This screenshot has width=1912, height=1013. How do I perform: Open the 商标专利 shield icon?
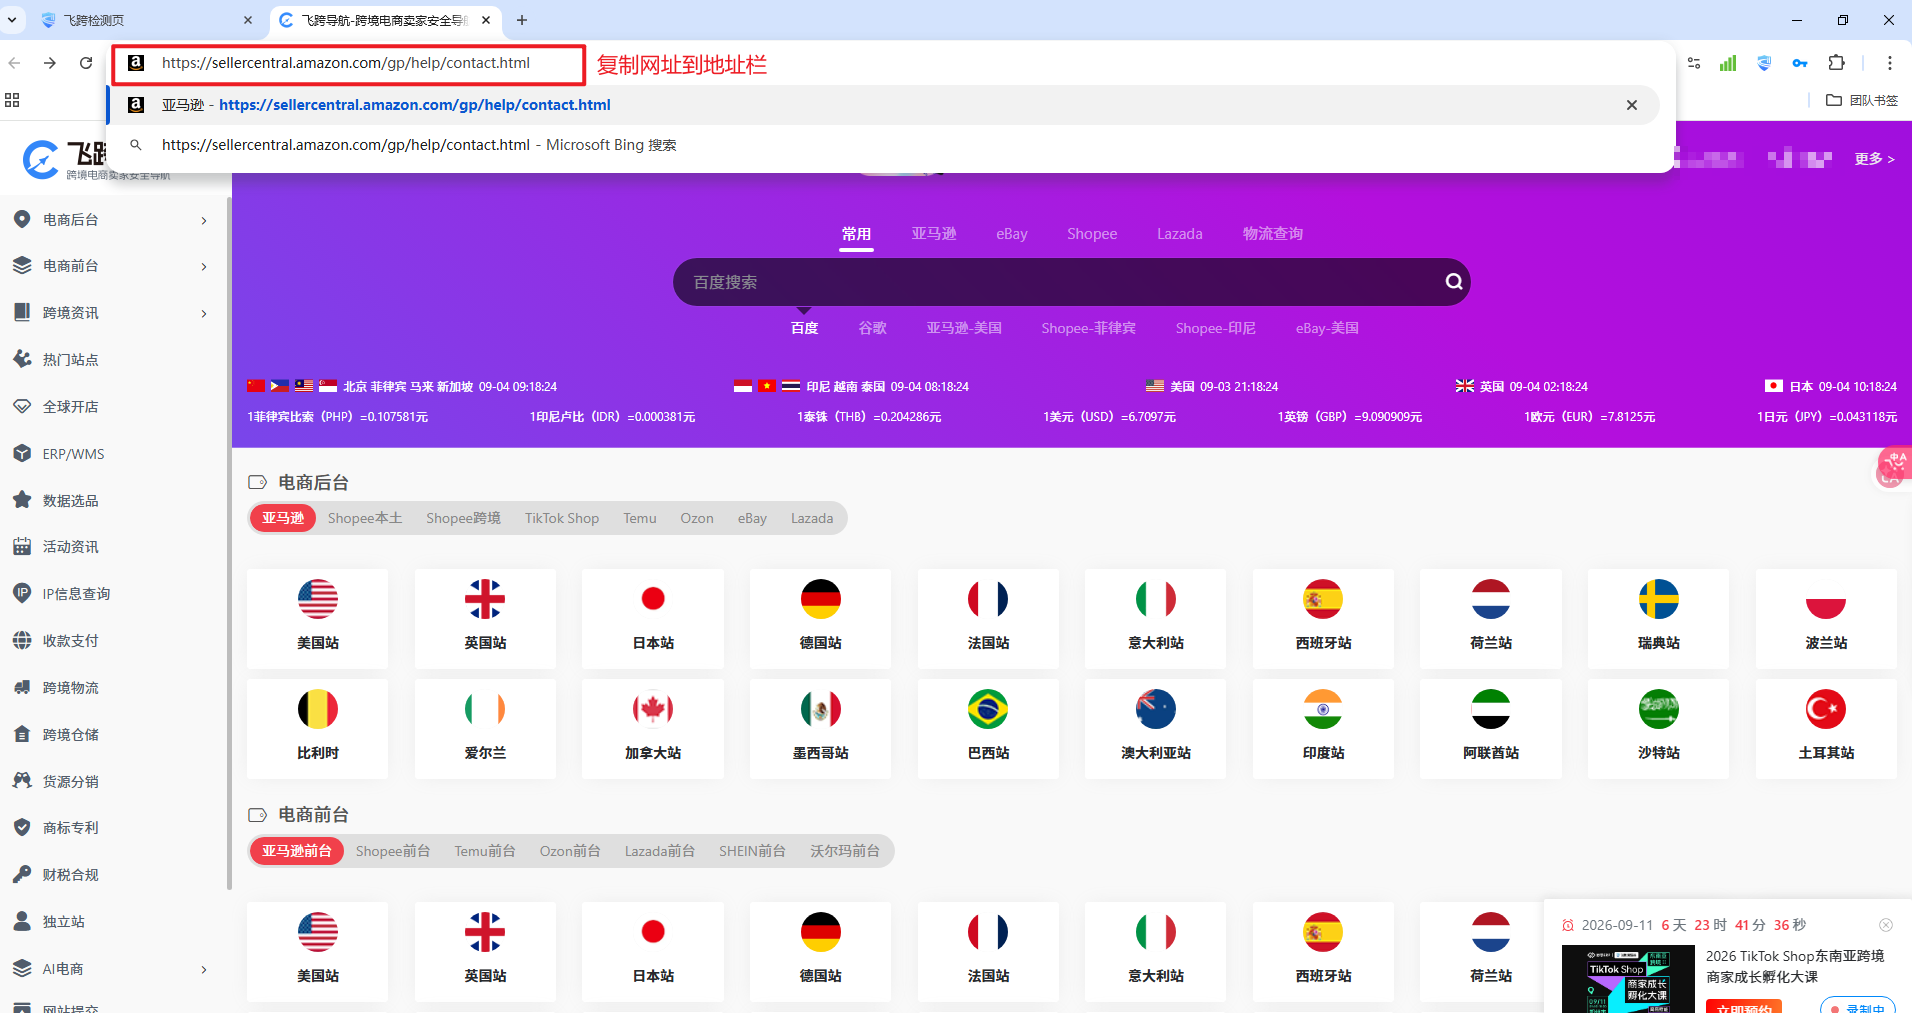pos(22,827)
